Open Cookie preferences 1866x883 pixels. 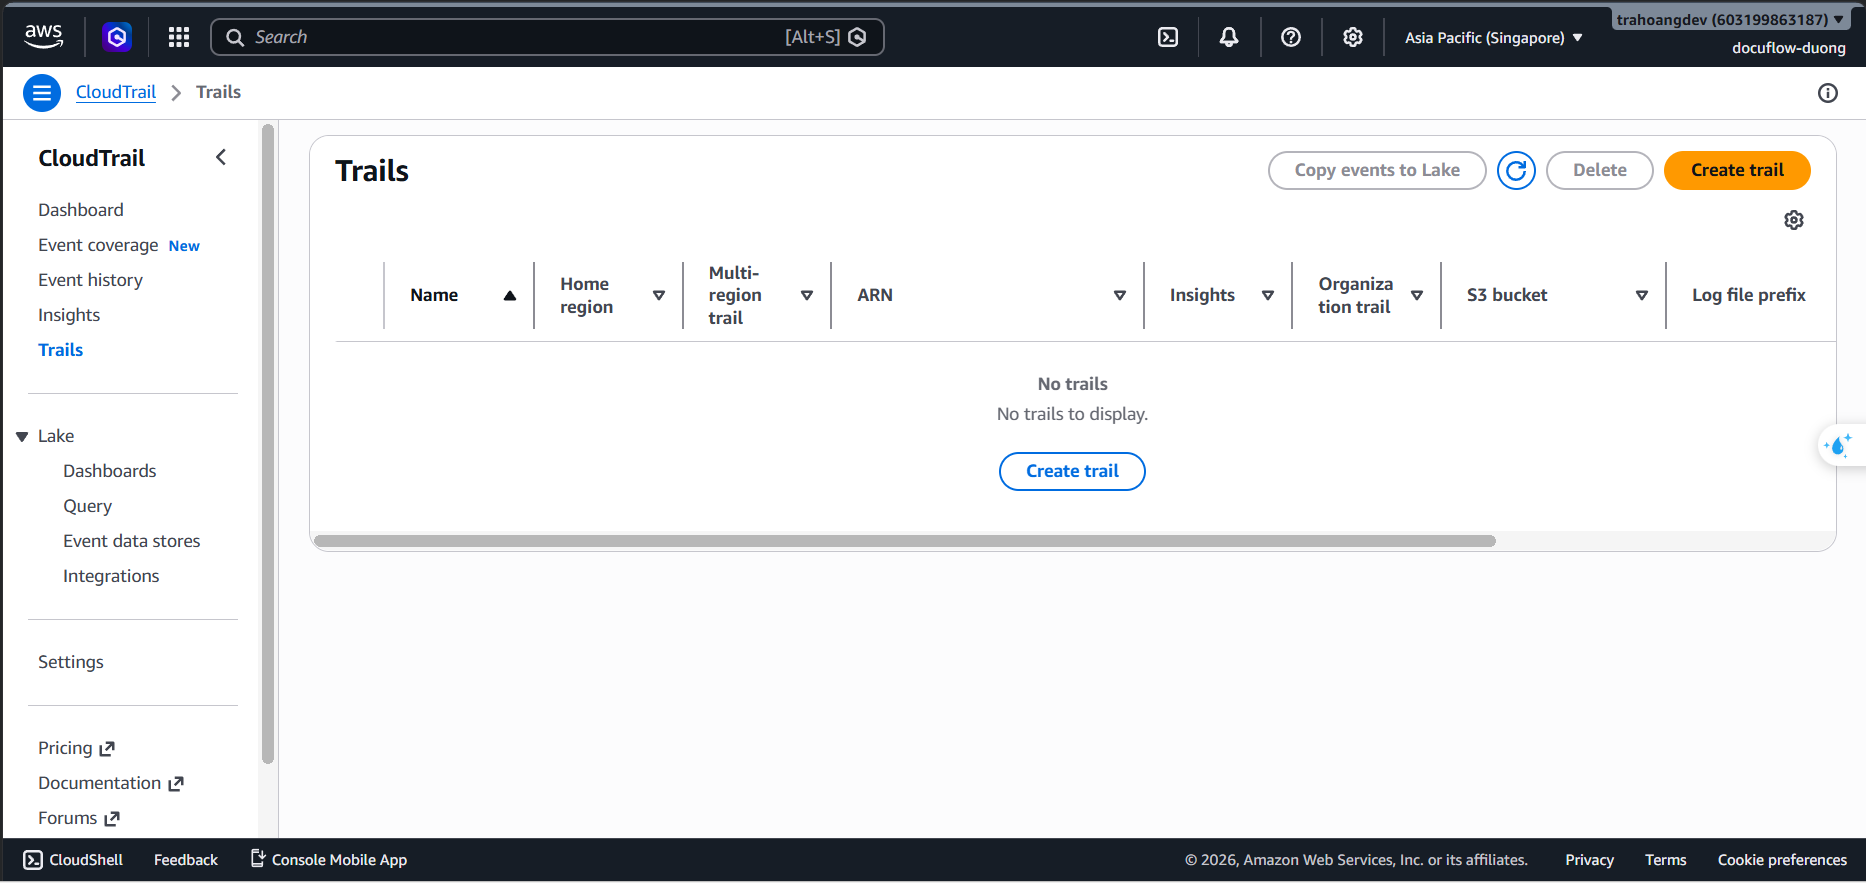1782,860
